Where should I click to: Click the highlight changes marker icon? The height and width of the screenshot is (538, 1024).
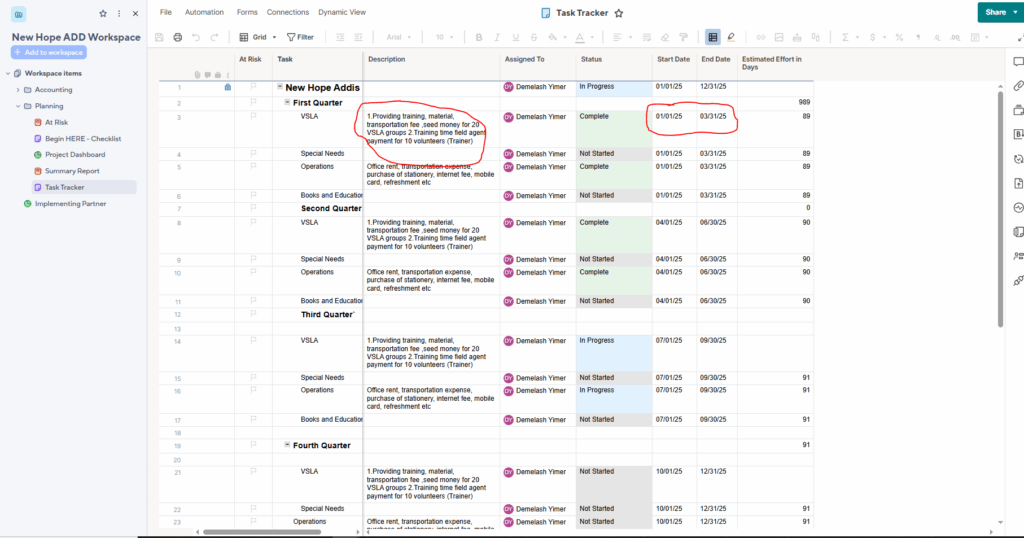731,37
